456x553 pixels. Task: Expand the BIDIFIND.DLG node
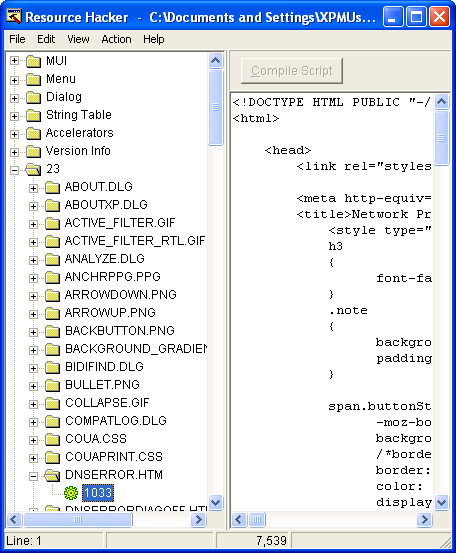coord(34,368)
